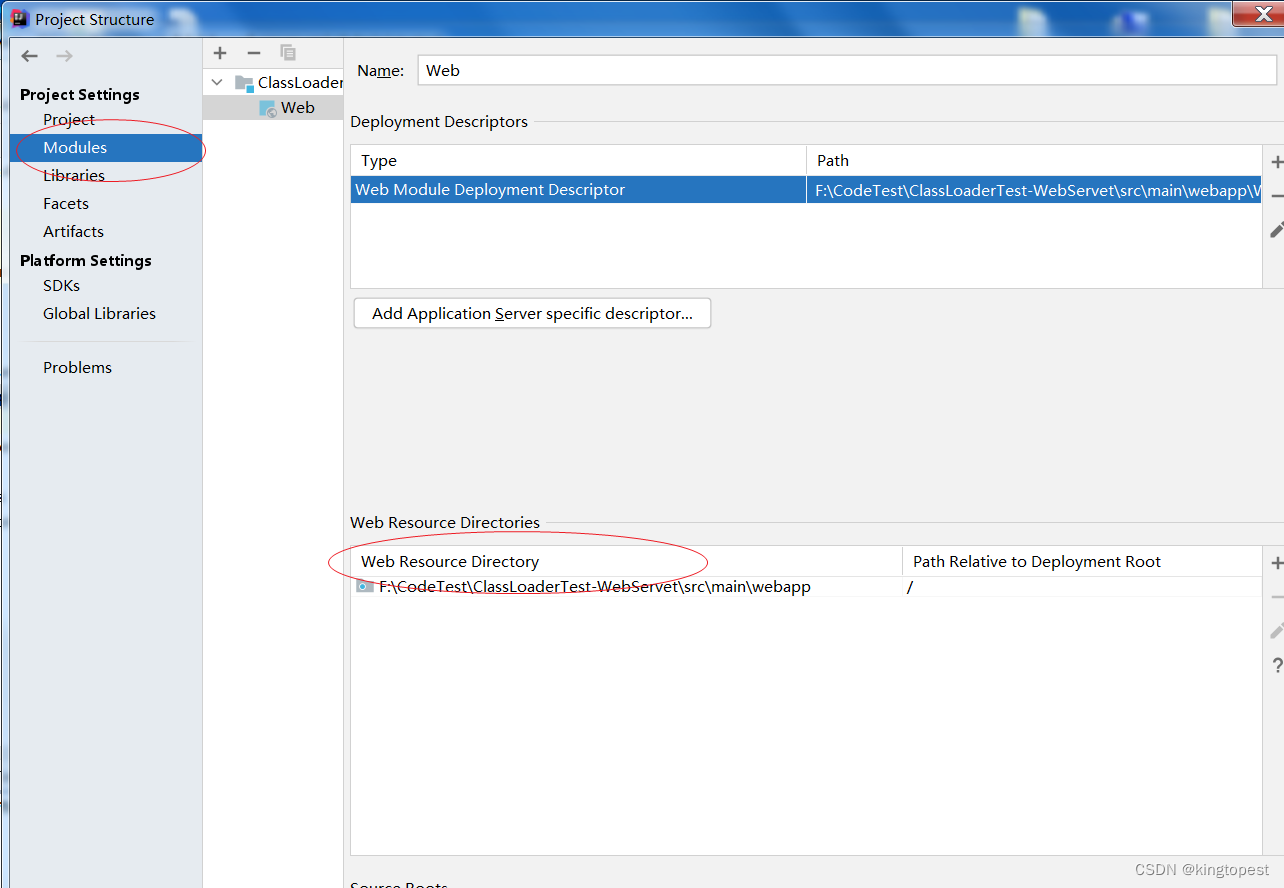Viewport: 1284px width, 888px height.
Task: Open Artifacts settings
Action: (x=73, y=231)
